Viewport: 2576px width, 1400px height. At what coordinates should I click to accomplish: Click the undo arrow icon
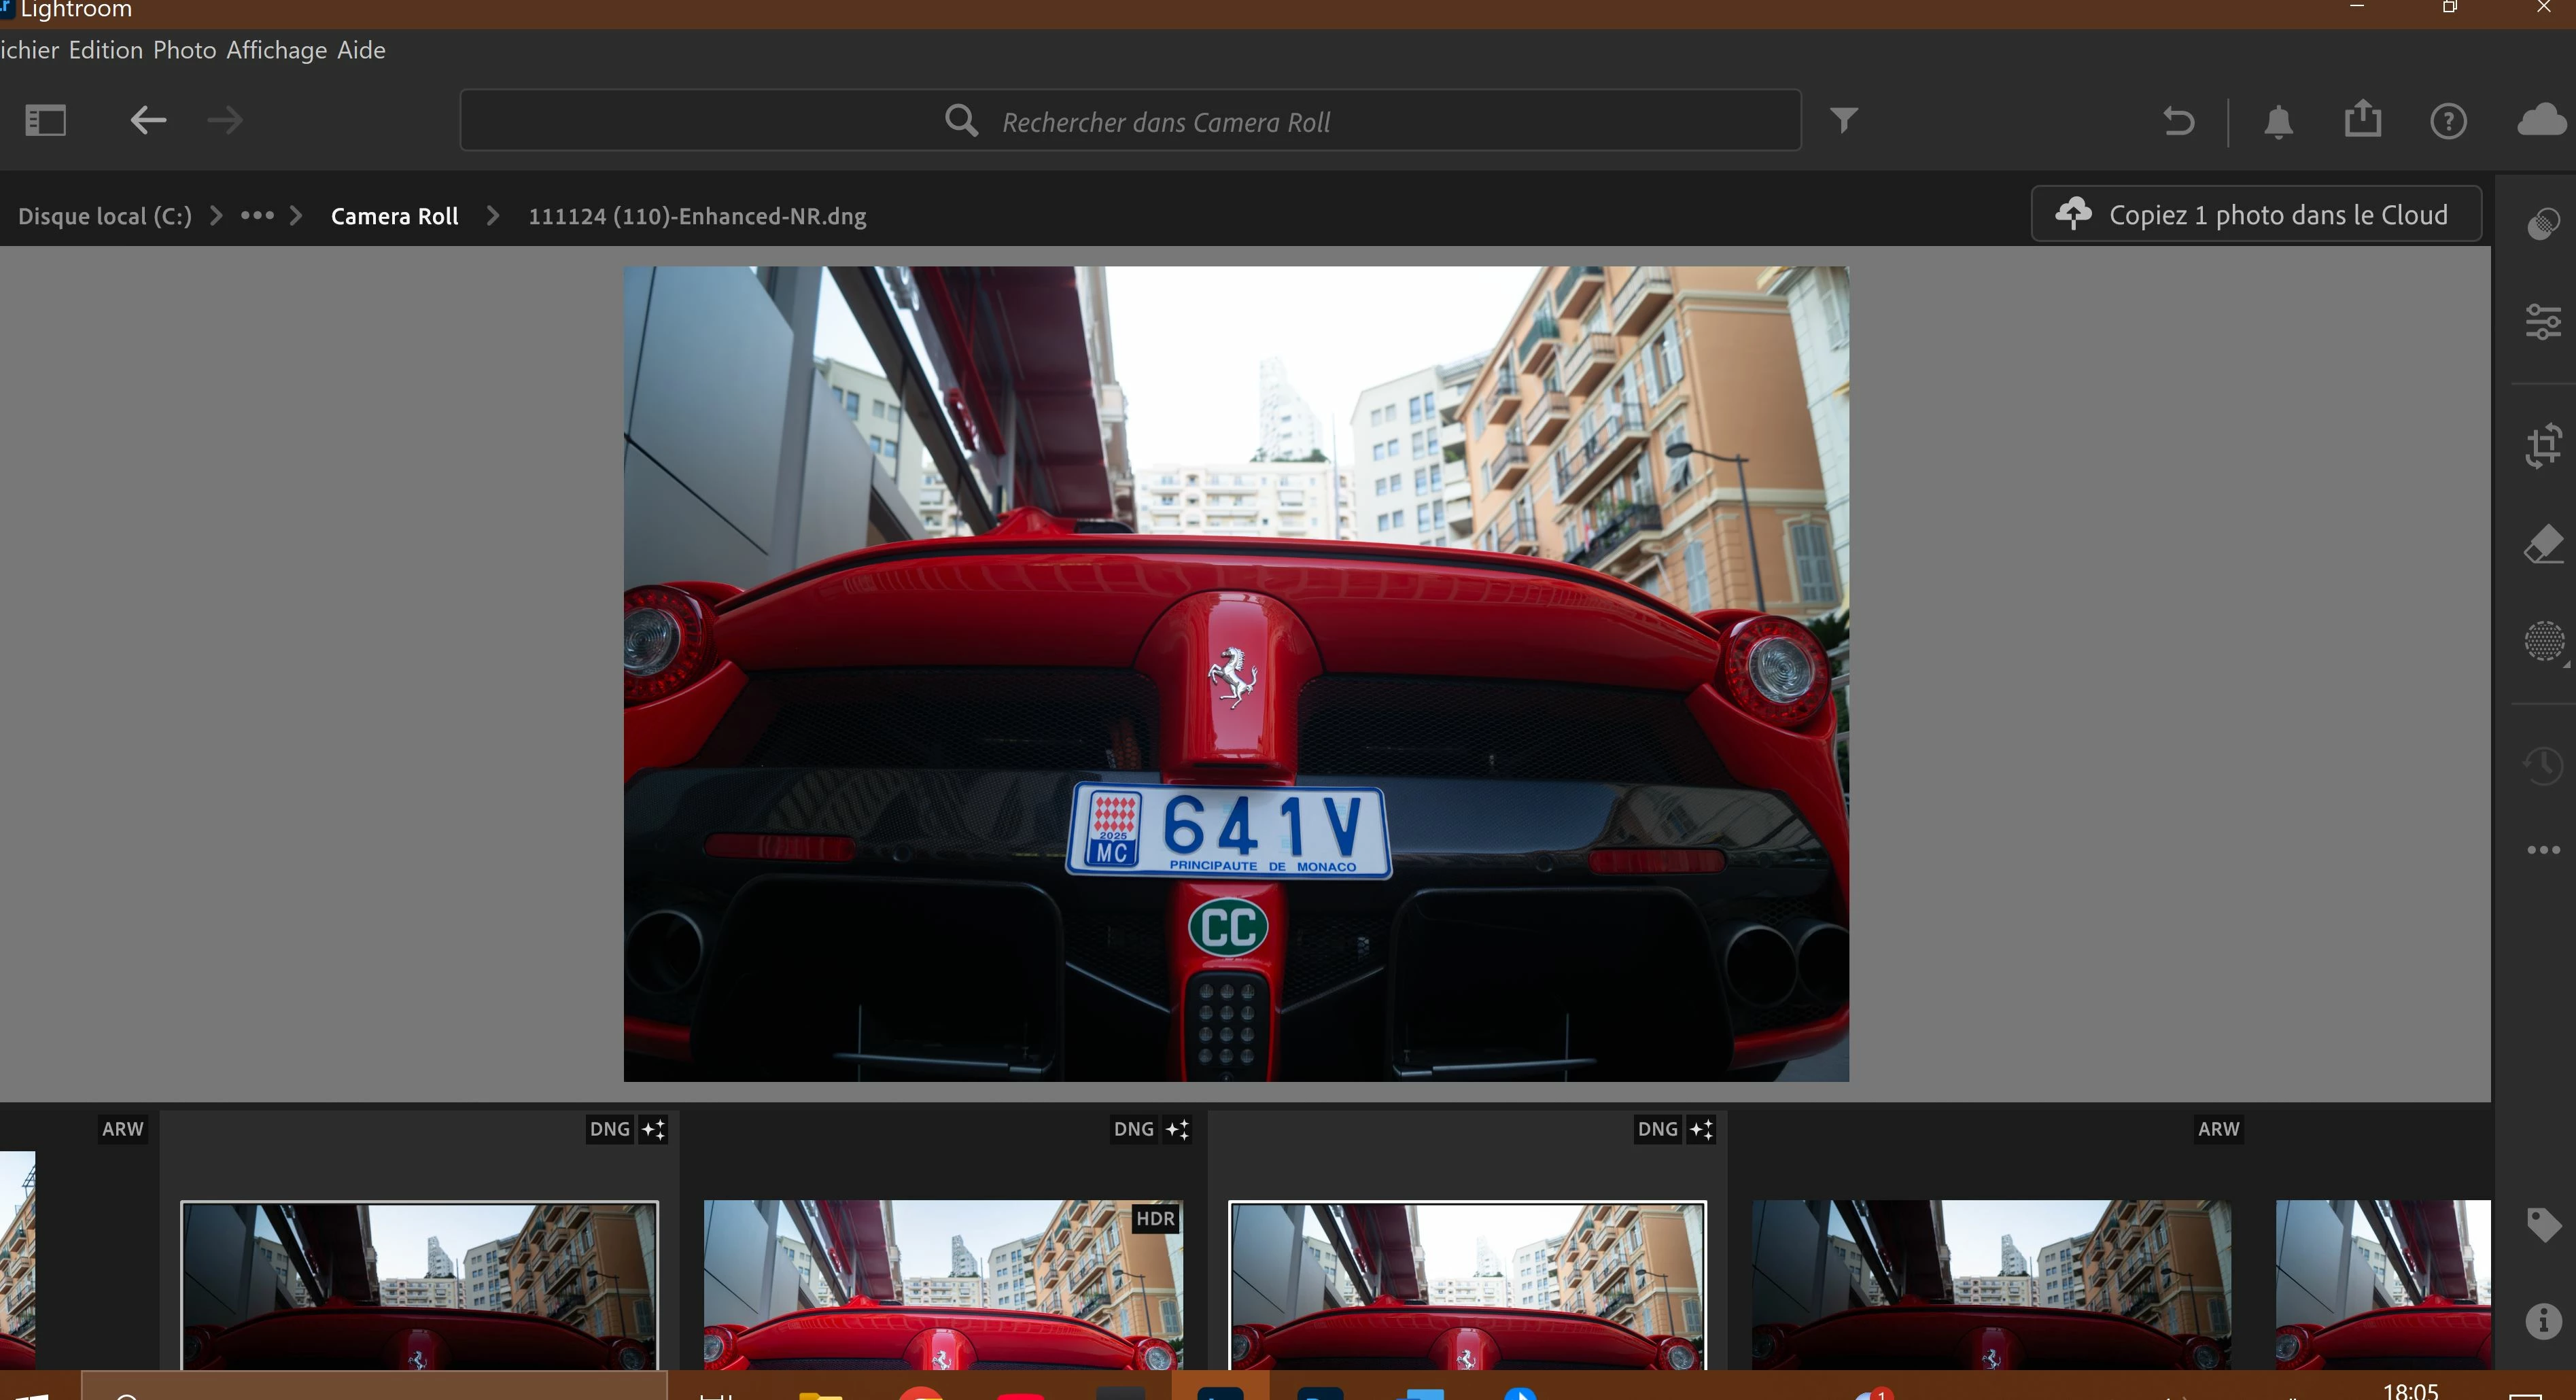click(x=2178, y=121)
